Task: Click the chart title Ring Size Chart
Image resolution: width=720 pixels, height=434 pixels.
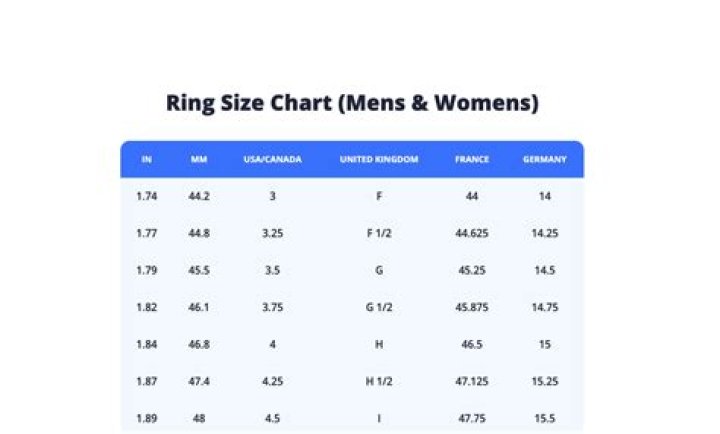Action: (352, 103)
